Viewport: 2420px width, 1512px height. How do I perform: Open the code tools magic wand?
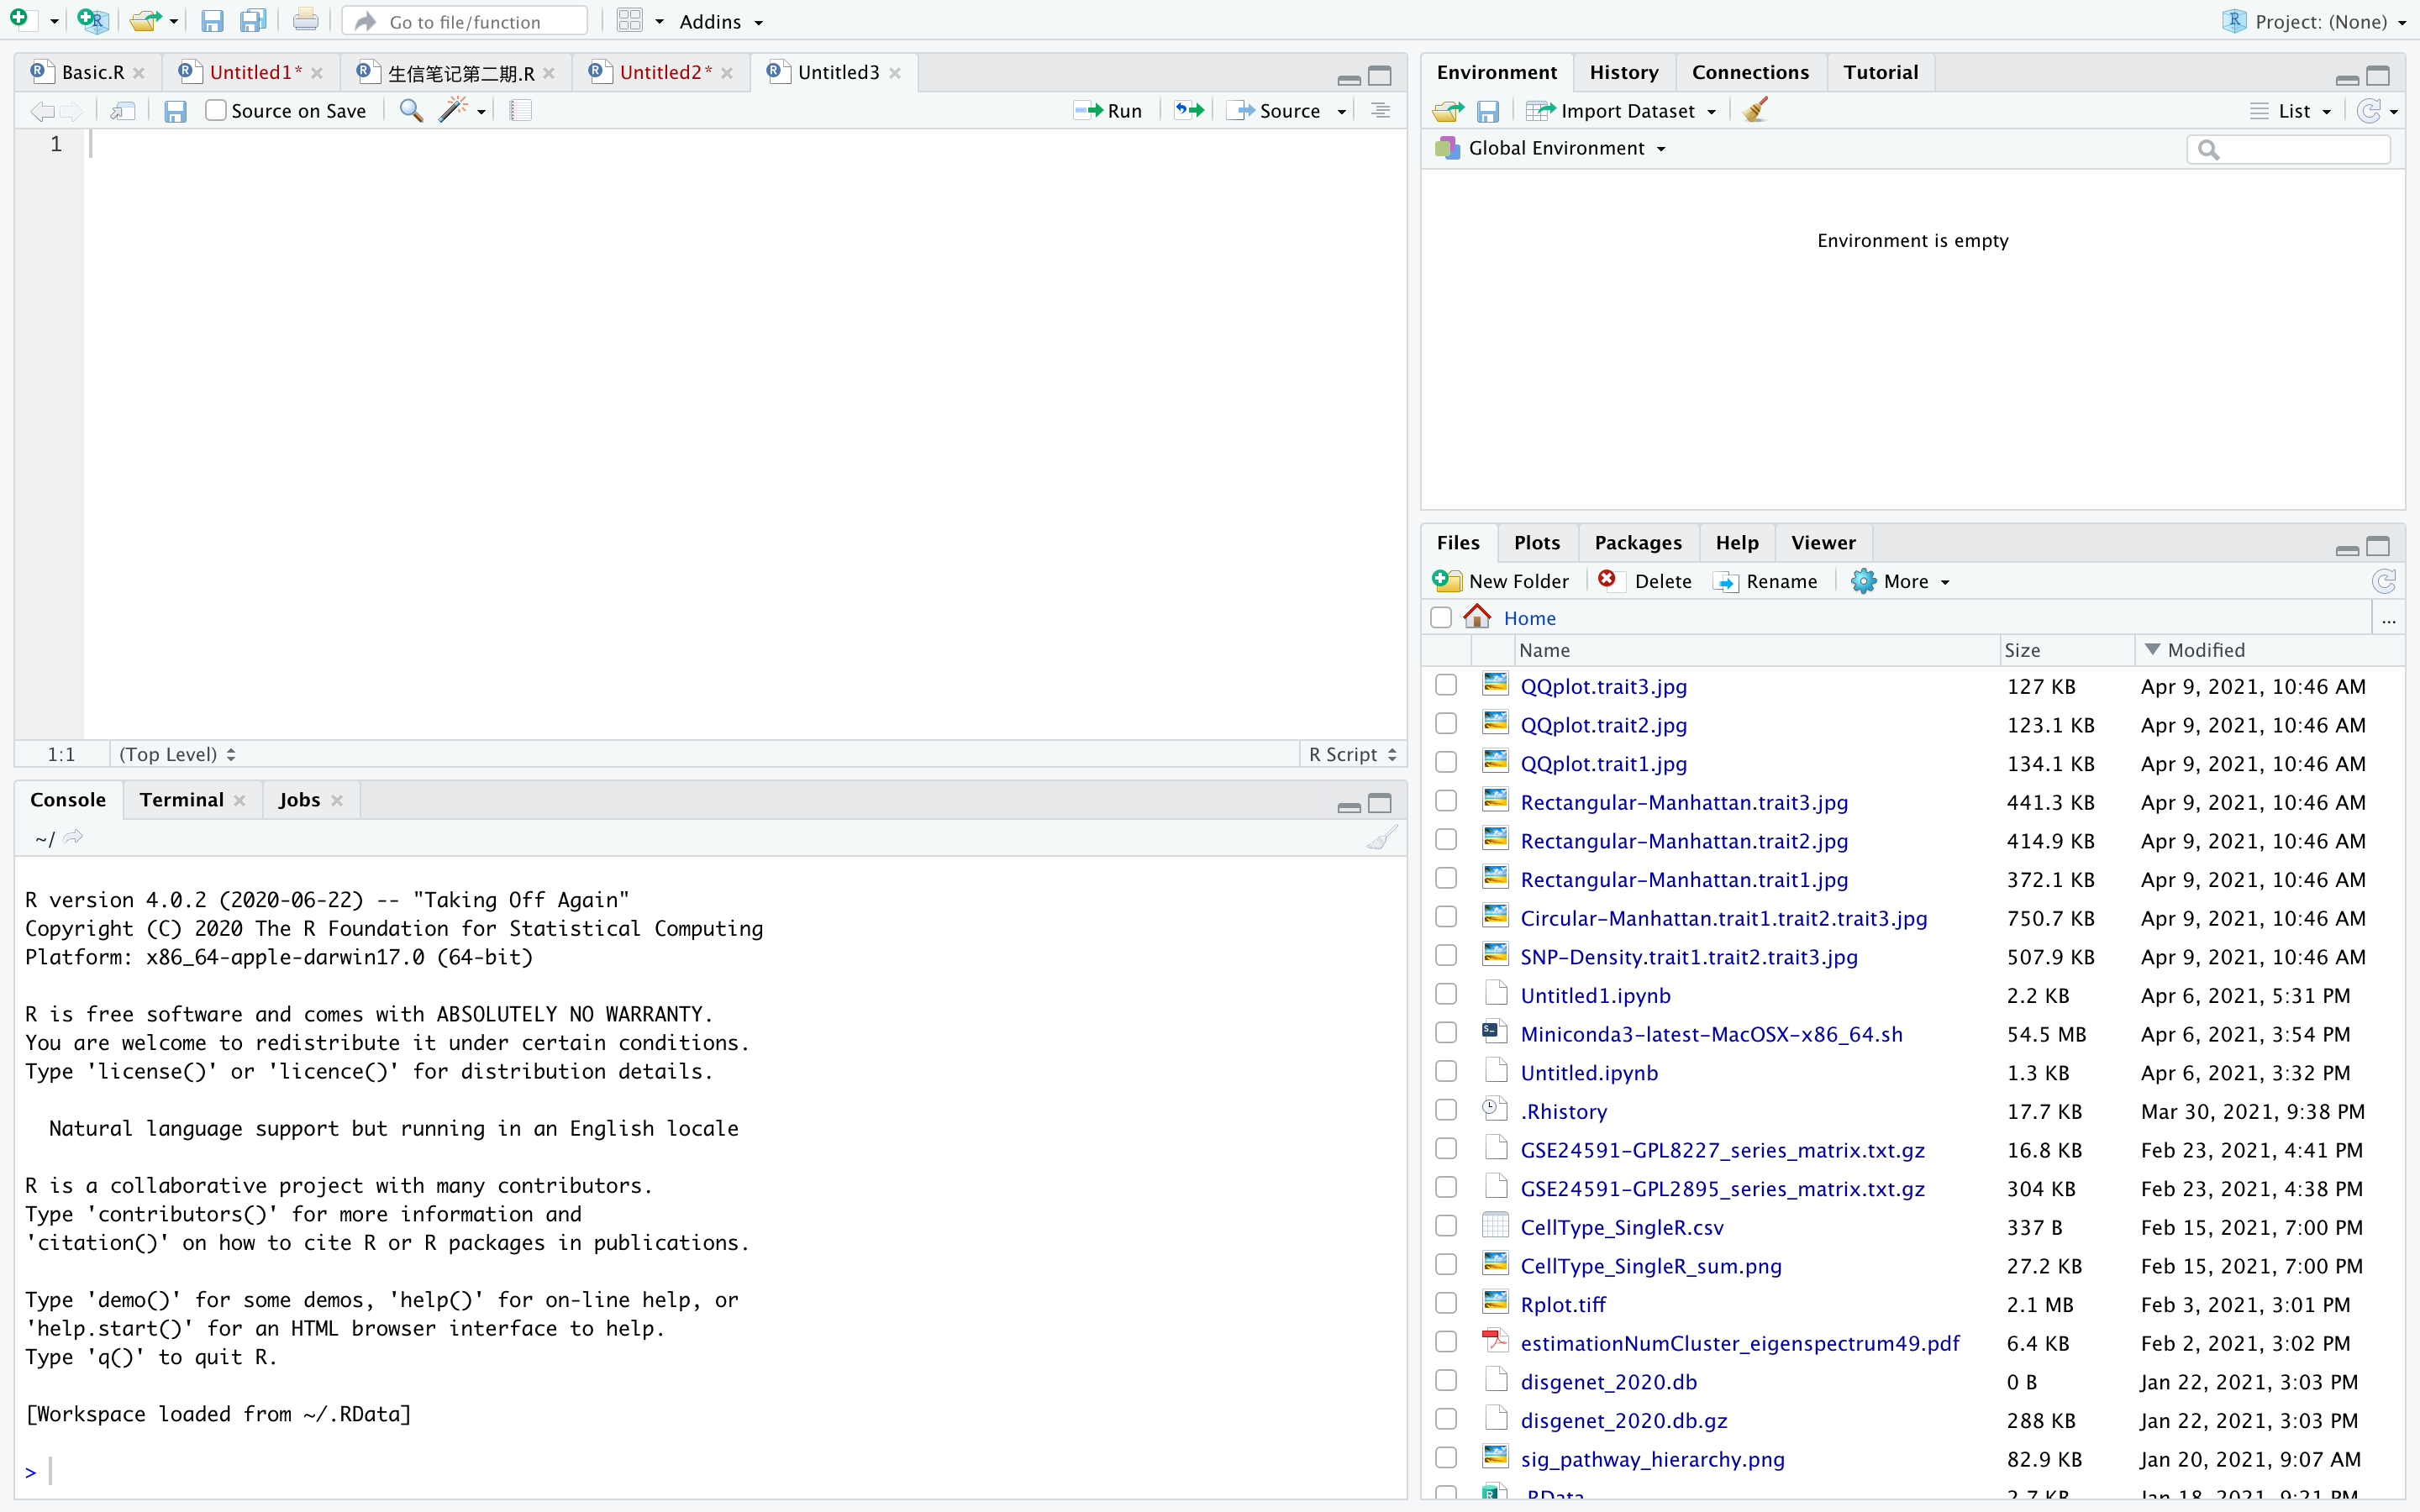click(453, 110)
